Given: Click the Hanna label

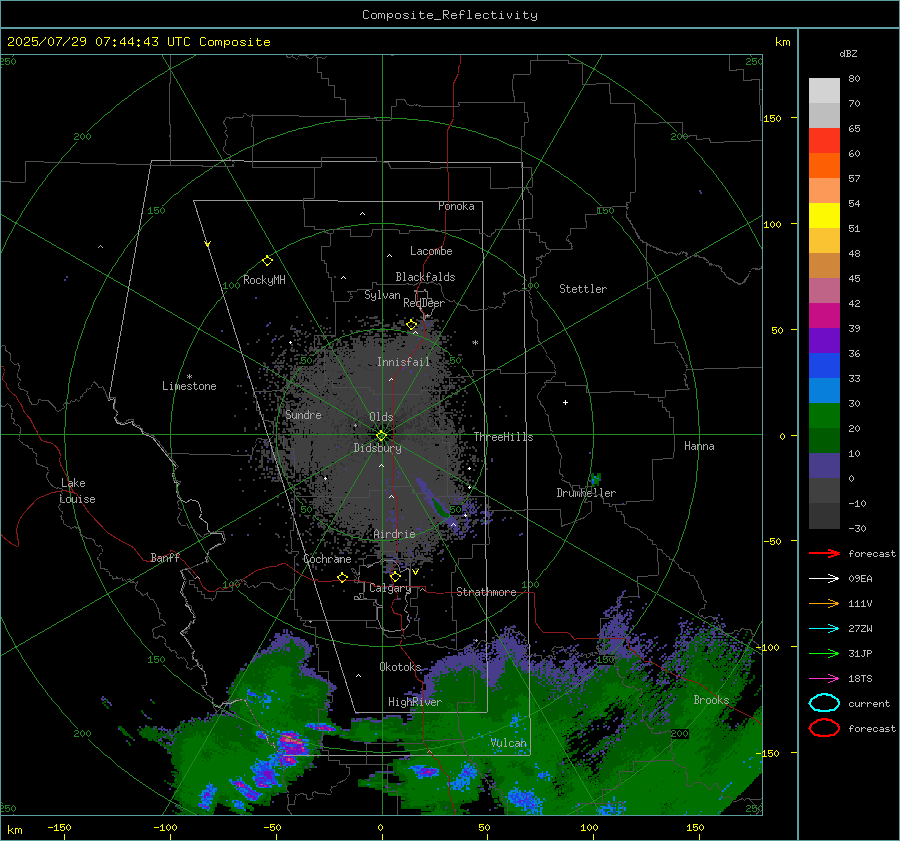Looking at the screenshot, I should pos(699,446).
